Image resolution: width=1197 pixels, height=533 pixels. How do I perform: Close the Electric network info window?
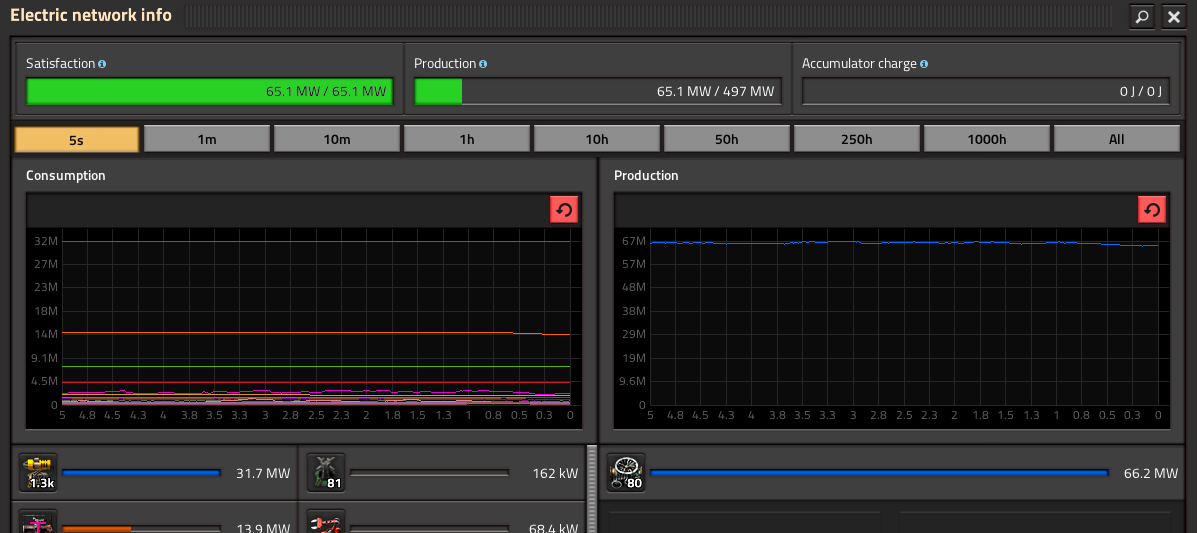[x=1173, y=16]
